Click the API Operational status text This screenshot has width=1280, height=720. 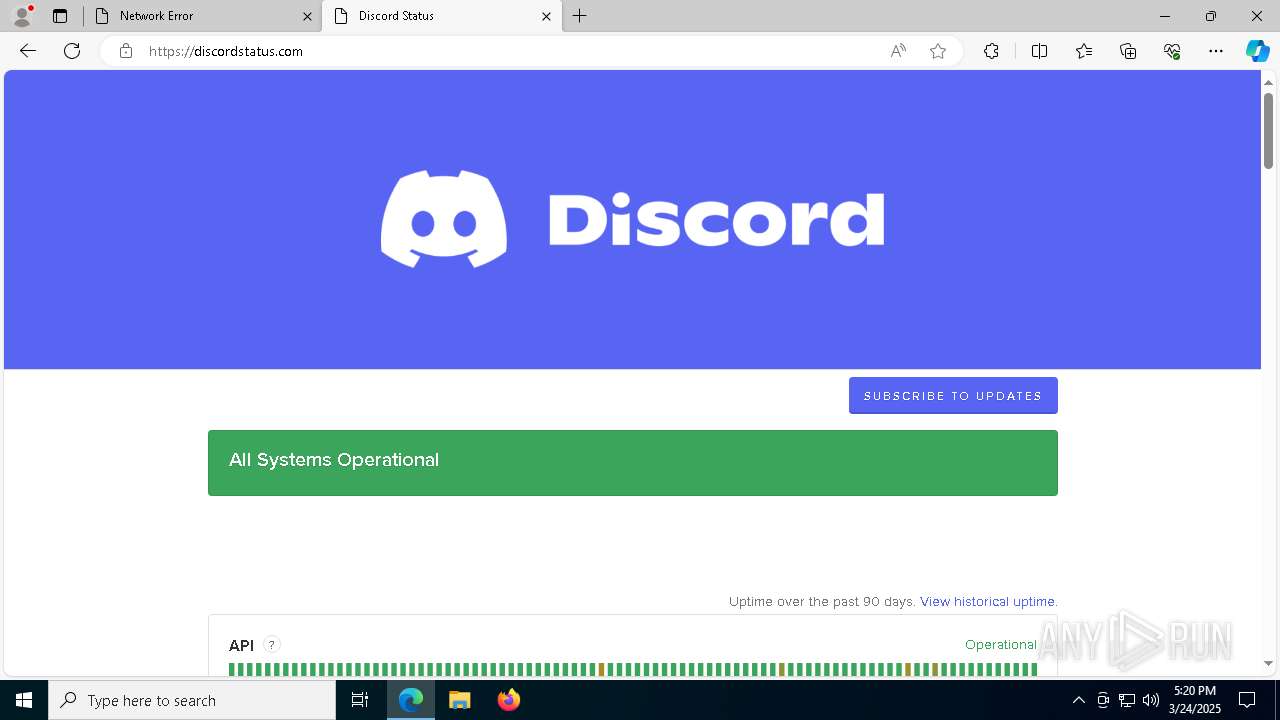(x=1001, y=645)
